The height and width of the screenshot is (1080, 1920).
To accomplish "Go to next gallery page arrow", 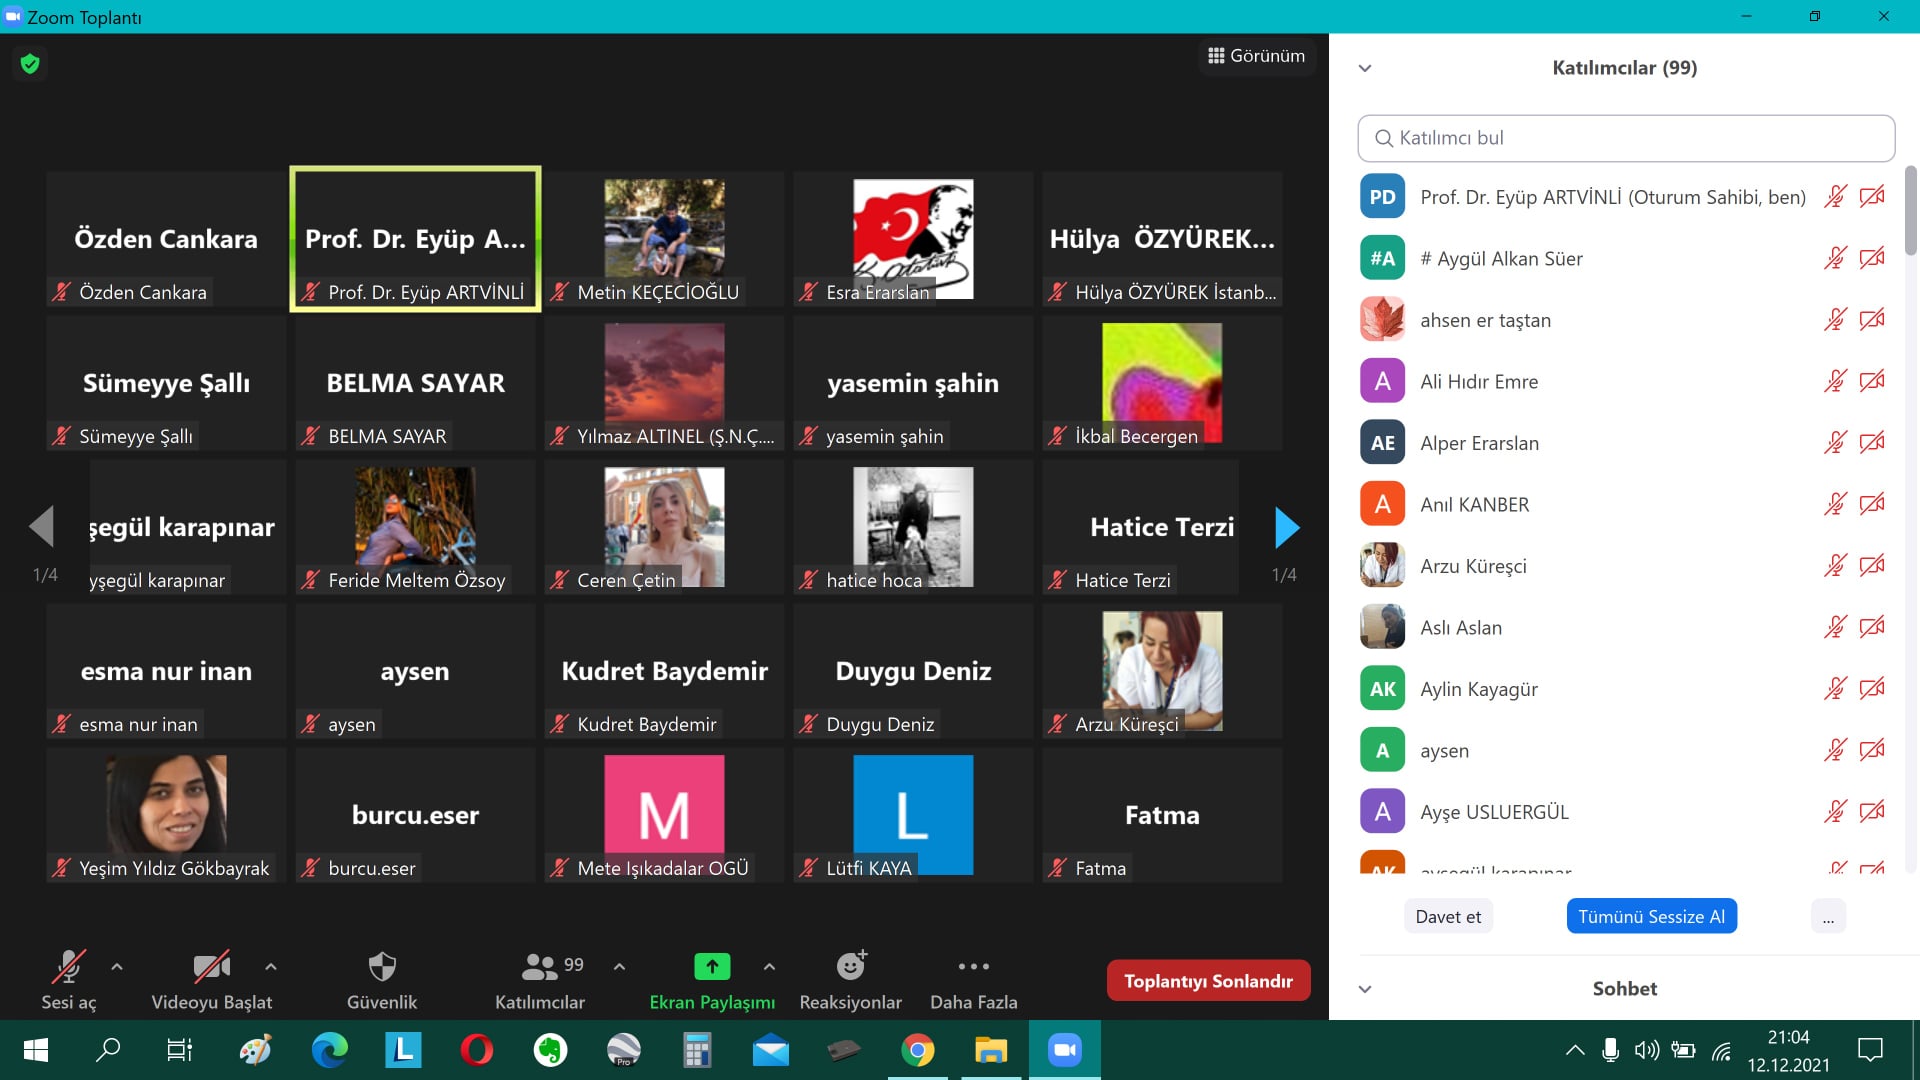I will point(1287,527).
